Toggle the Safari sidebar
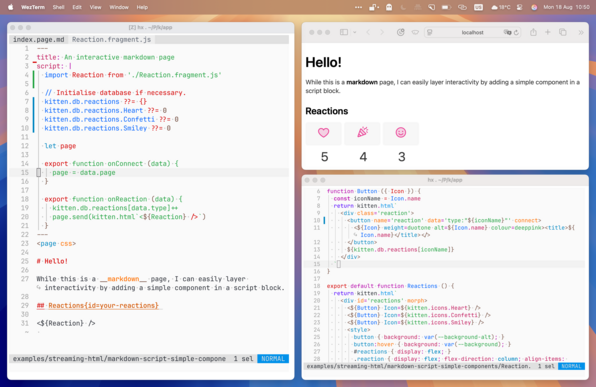 [344, 32]
